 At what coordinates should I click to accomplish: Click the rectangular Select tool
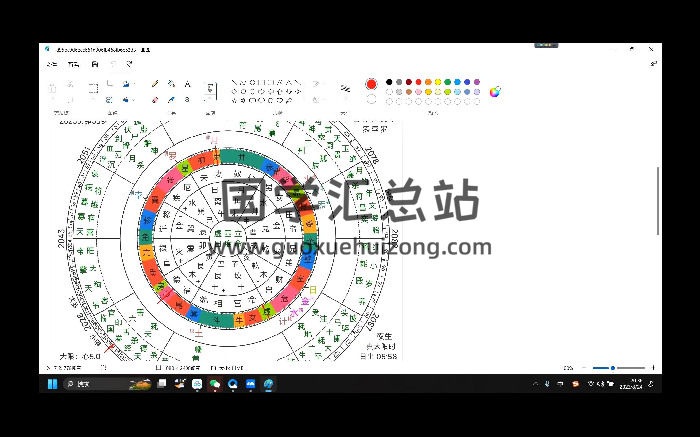pyautogui.click(x=93, y=88)
